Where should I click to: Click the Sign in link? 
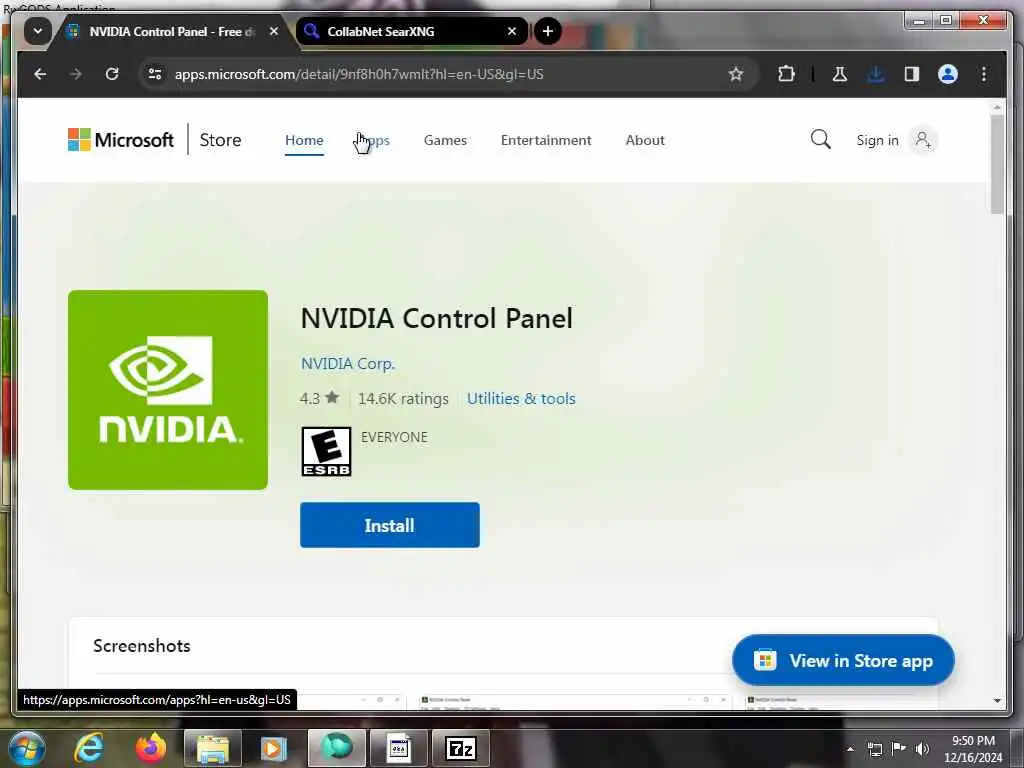click(877, 140)
